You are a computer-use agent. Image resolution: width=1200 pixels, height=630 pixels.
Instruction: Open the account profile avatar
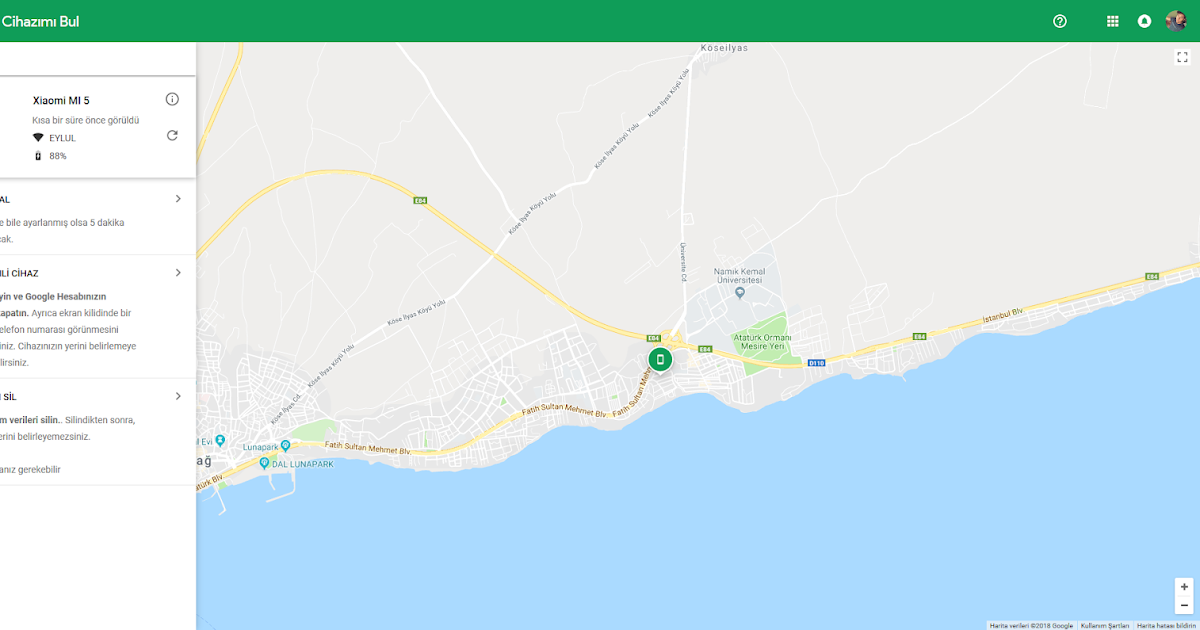pos(1176,21)
